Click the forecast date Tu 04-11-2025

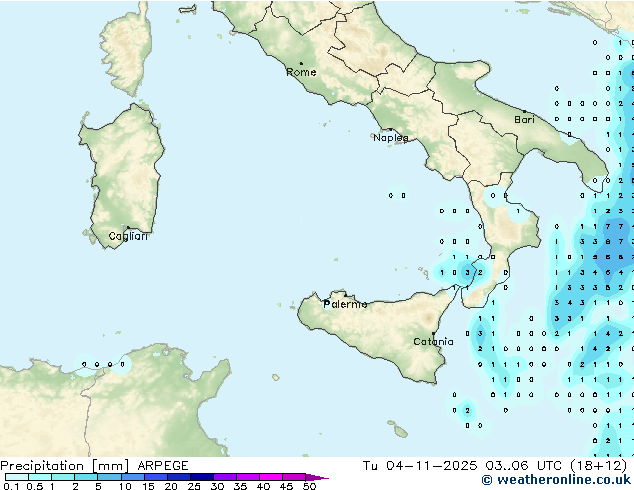click(x=420, y=466)
